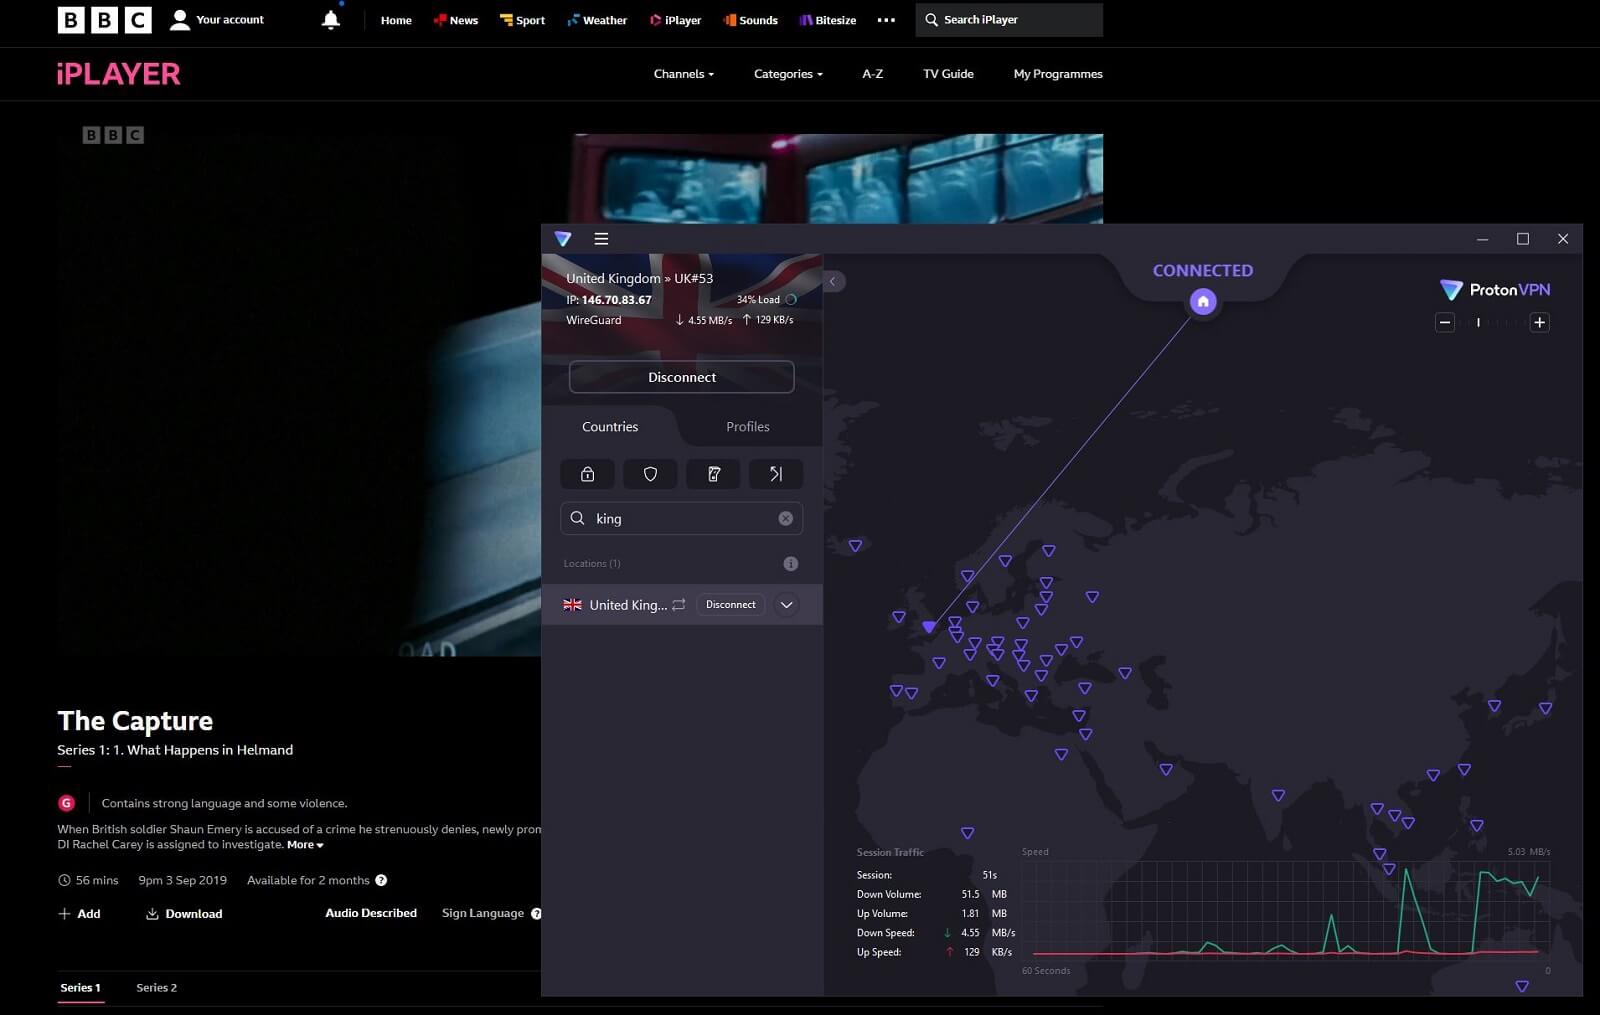This screenshot has height=1015, width=1600.
Task: Go to BBC Home link
Action: coord(396,20)
